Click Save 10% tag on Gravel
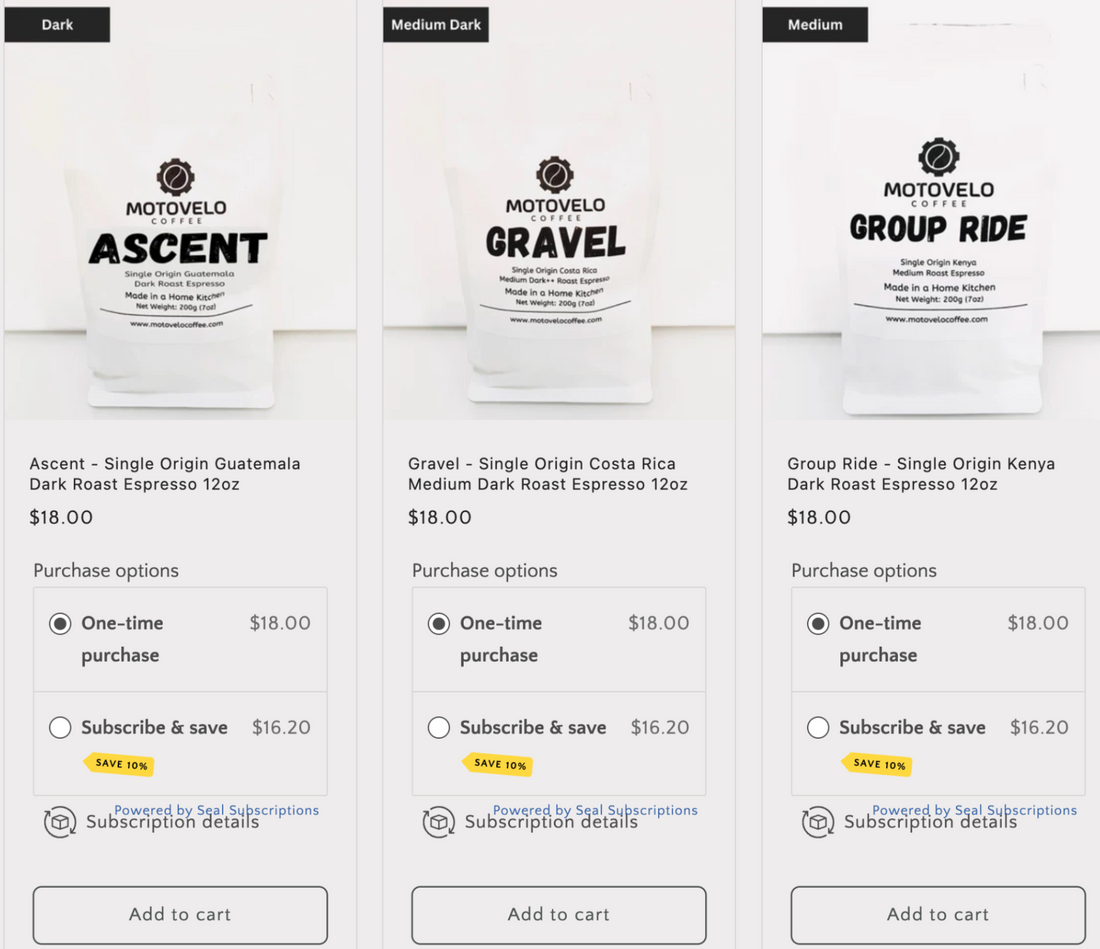 498,764
